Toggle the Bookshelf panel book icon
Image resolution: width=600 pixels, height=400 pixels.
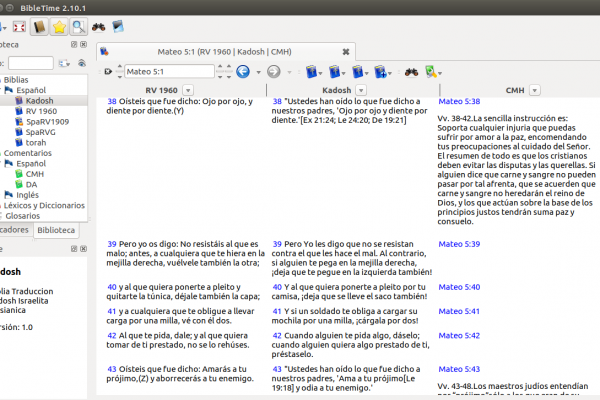[39, 27]
